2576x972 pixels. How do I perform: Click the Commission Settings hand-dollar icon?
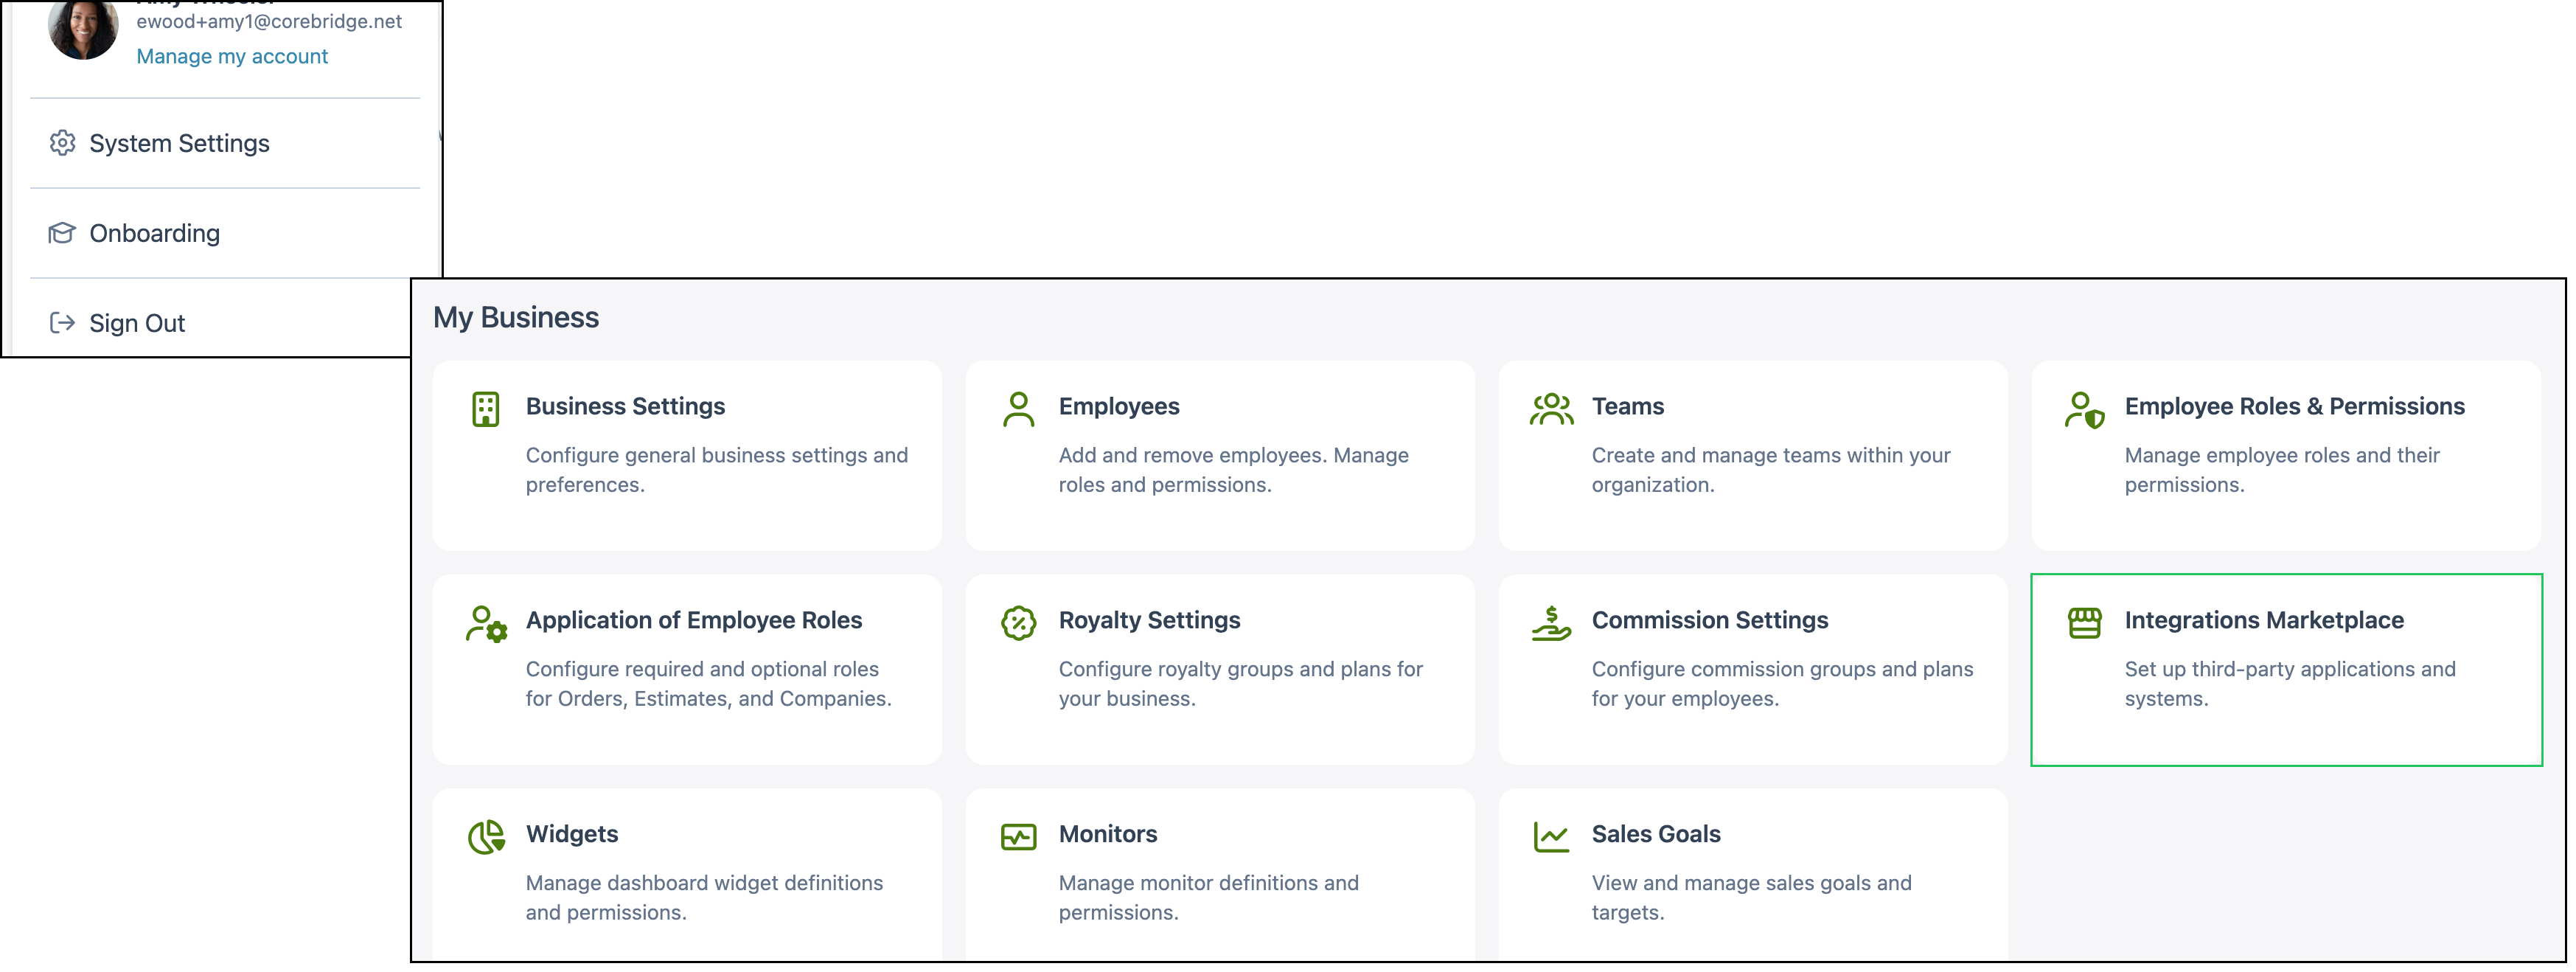point(1551,623)
